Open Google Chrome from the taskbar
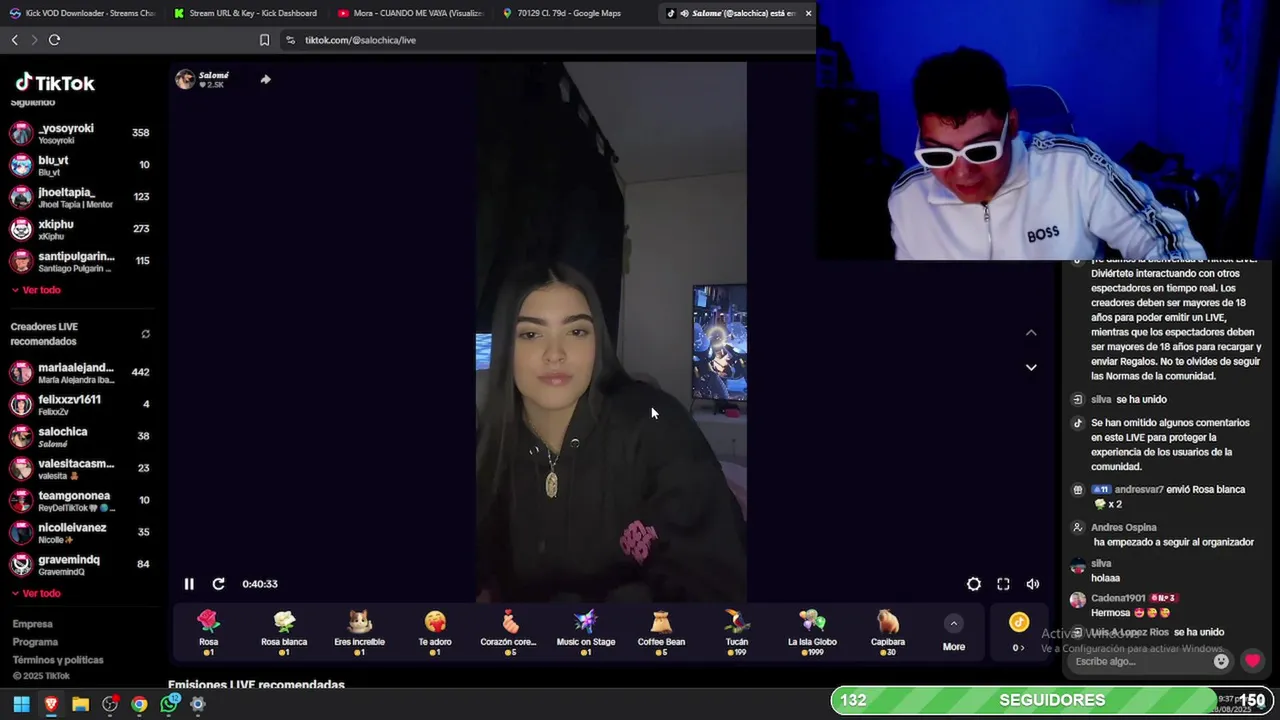Viewport: 1280px width, 720px height. (x=139, y=704)
